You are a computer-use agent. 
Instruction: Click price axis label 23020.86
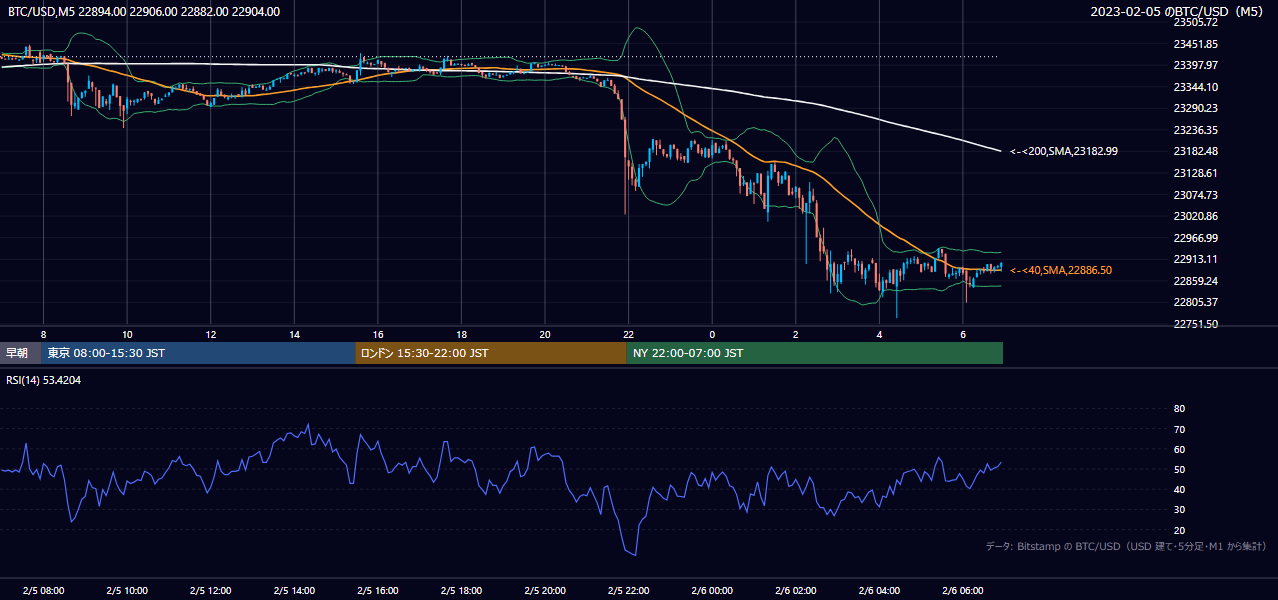[x=1195, y=216]
